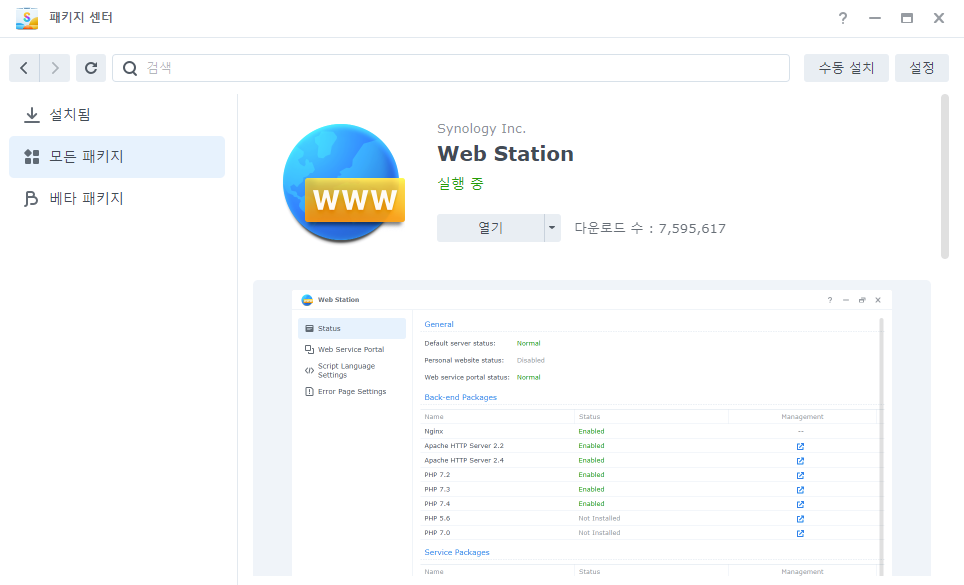Click the Web Station globe icon
Screen dimensions: 964x585
pos(344,183)
